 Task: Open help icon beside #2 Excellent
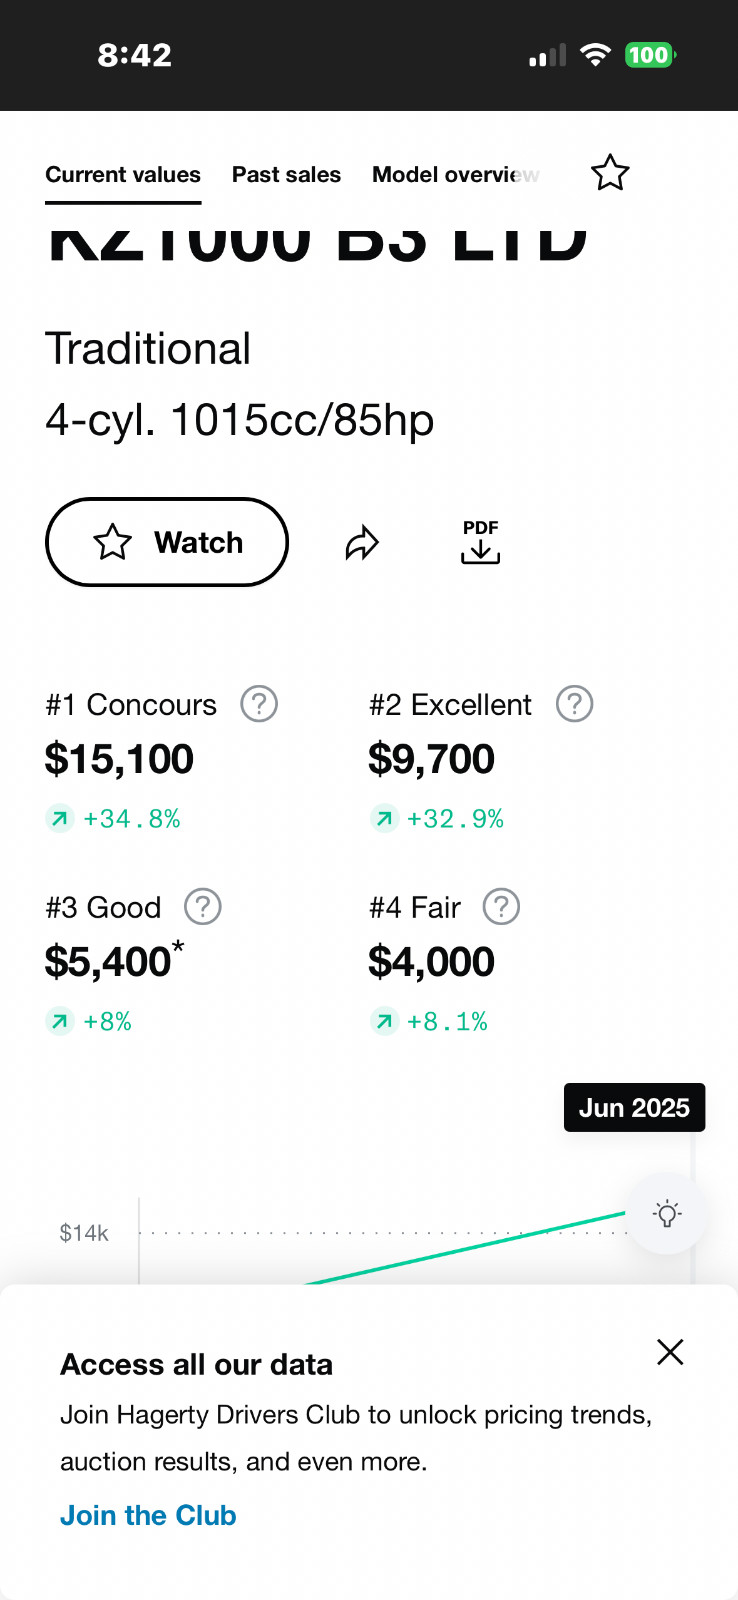click(575, 704)
